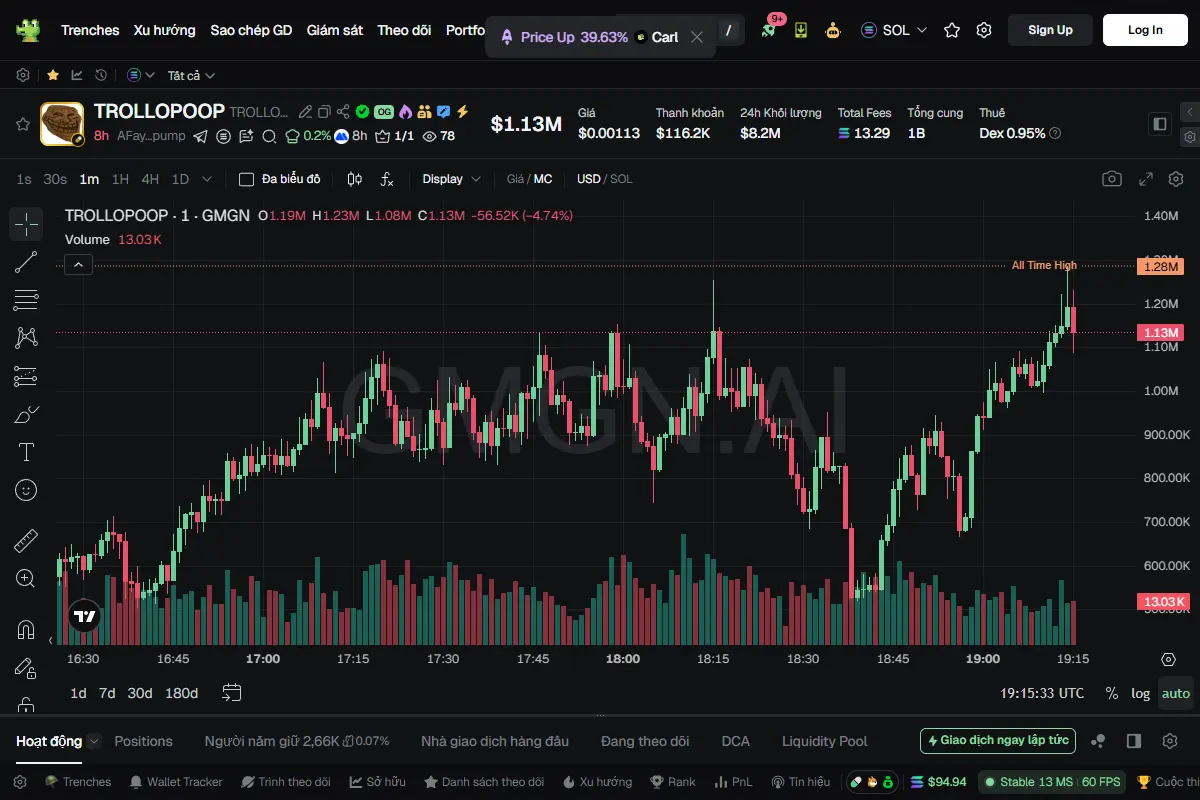
Task: Select the Text annotation tool
Action: [x=26, y=452]
